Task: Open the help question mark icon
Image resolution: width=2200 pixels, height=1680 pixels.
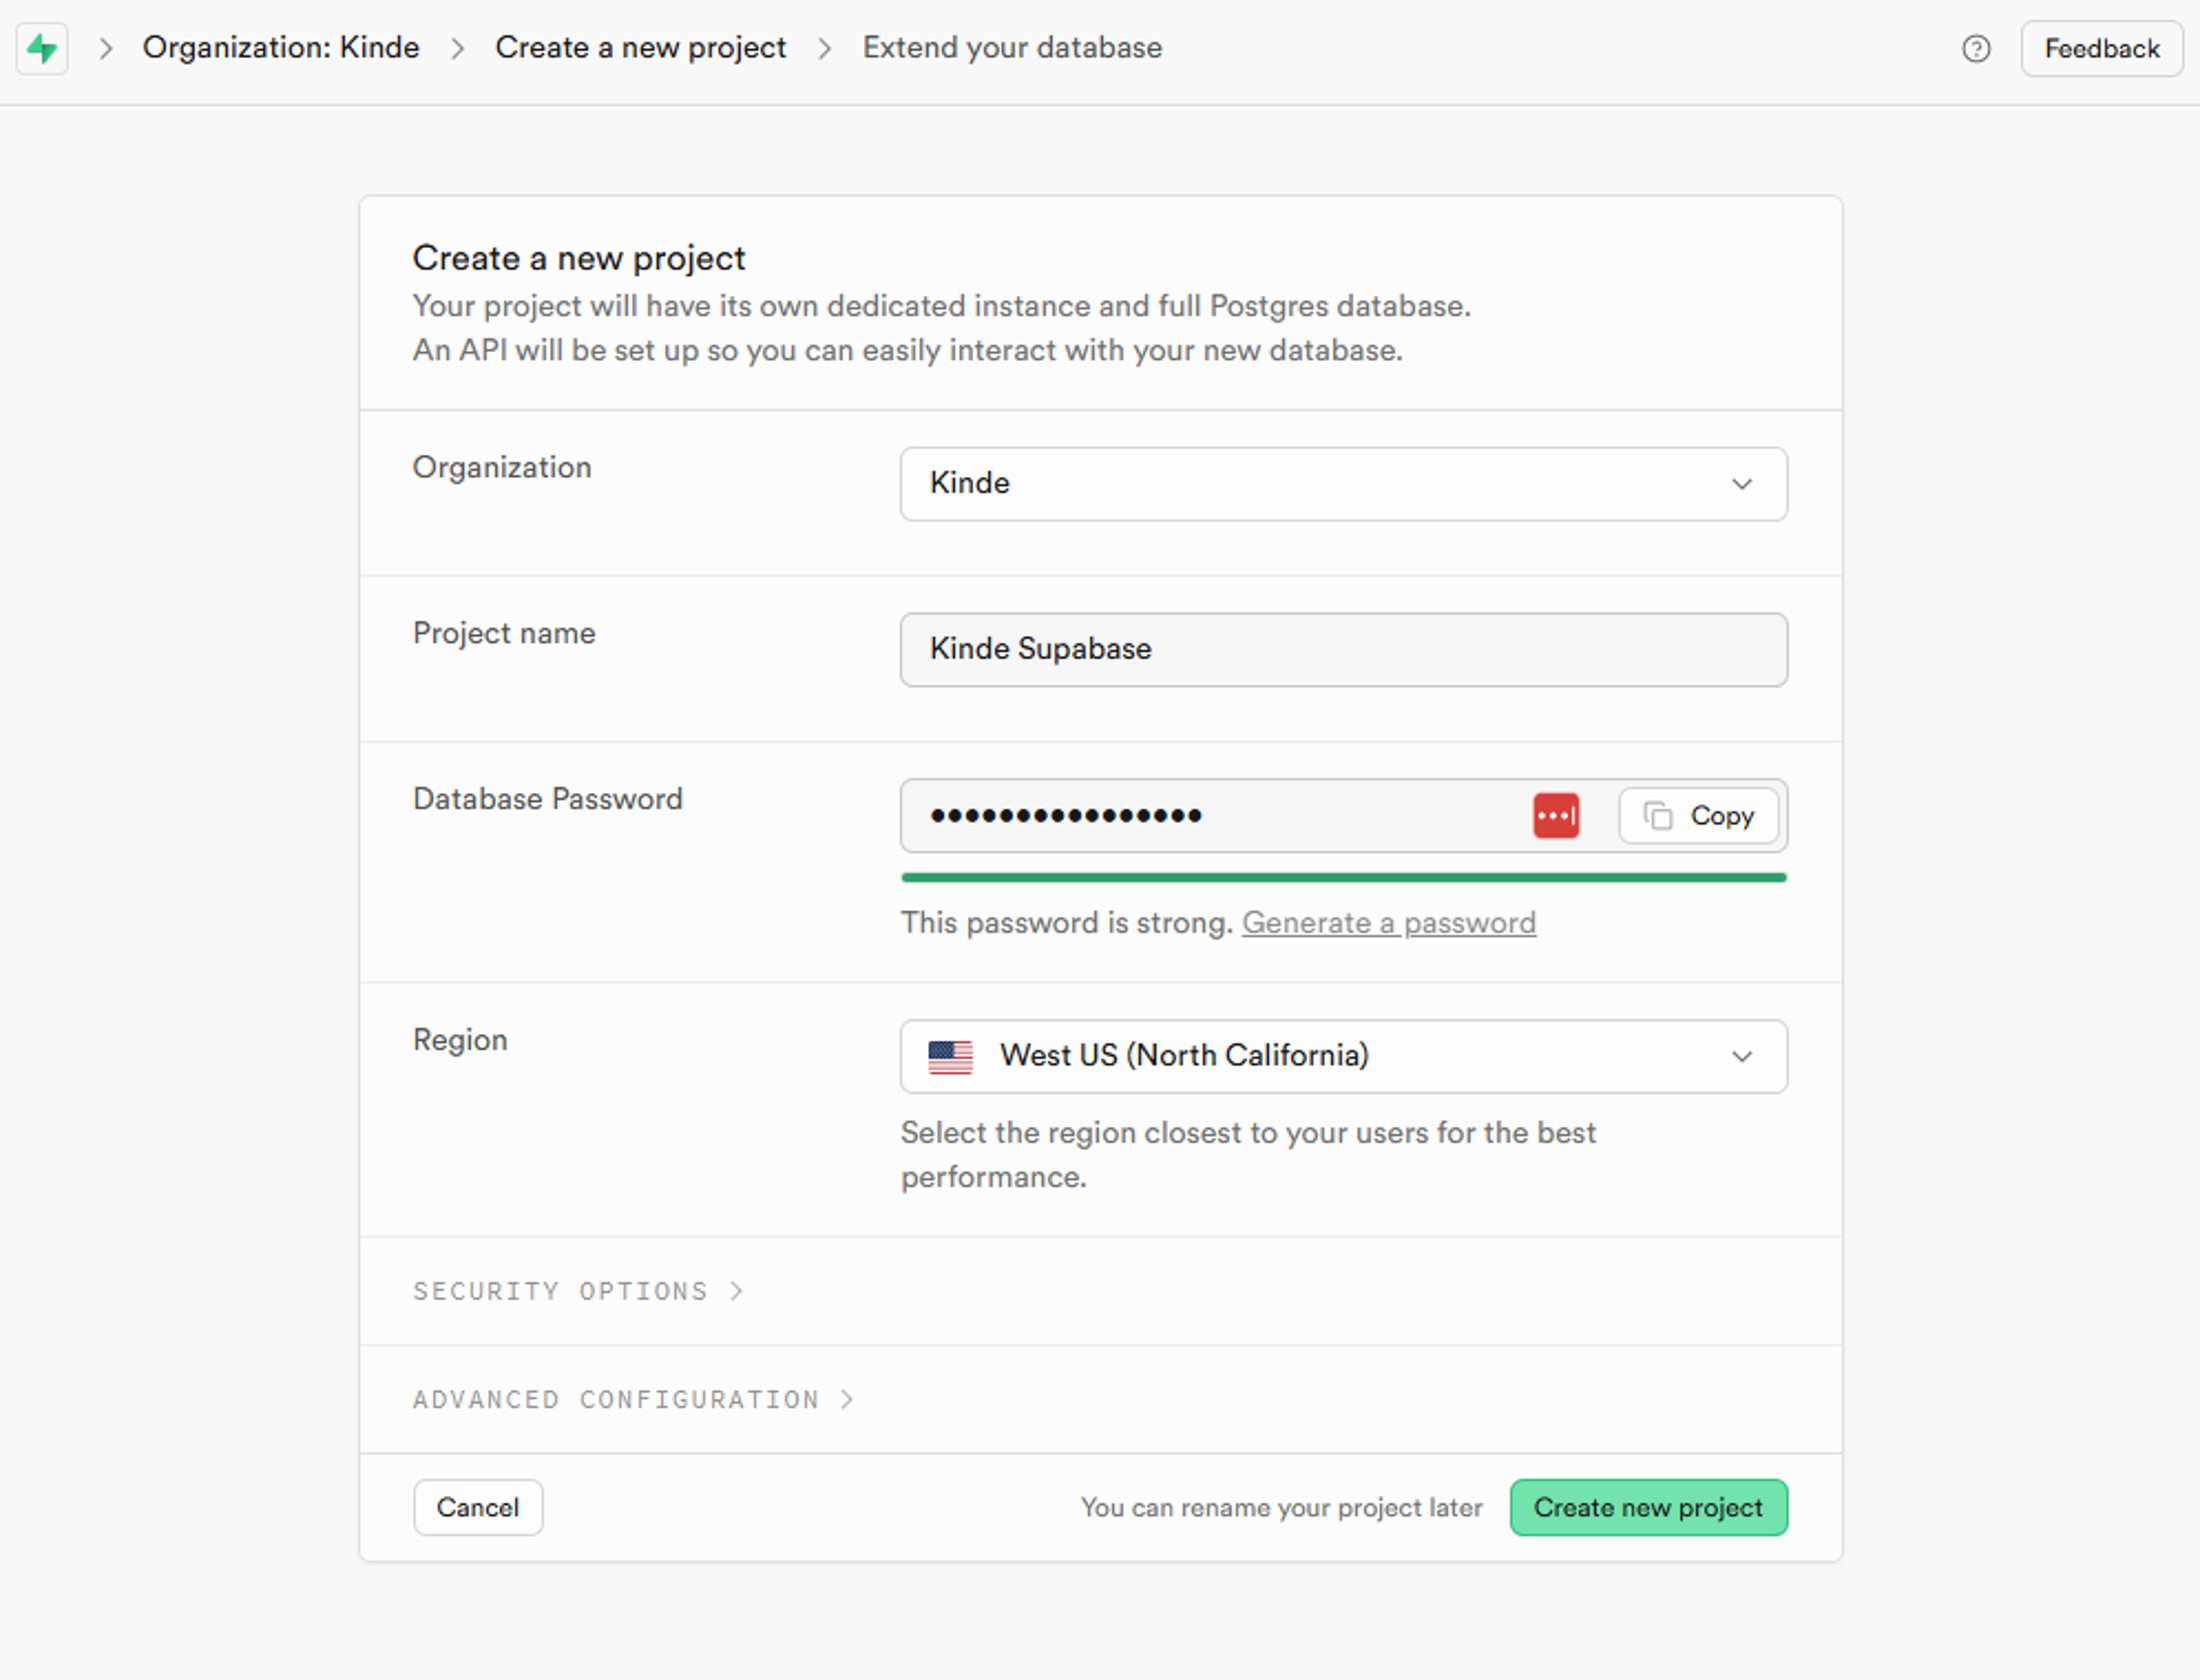Action: pos(1976,48)
